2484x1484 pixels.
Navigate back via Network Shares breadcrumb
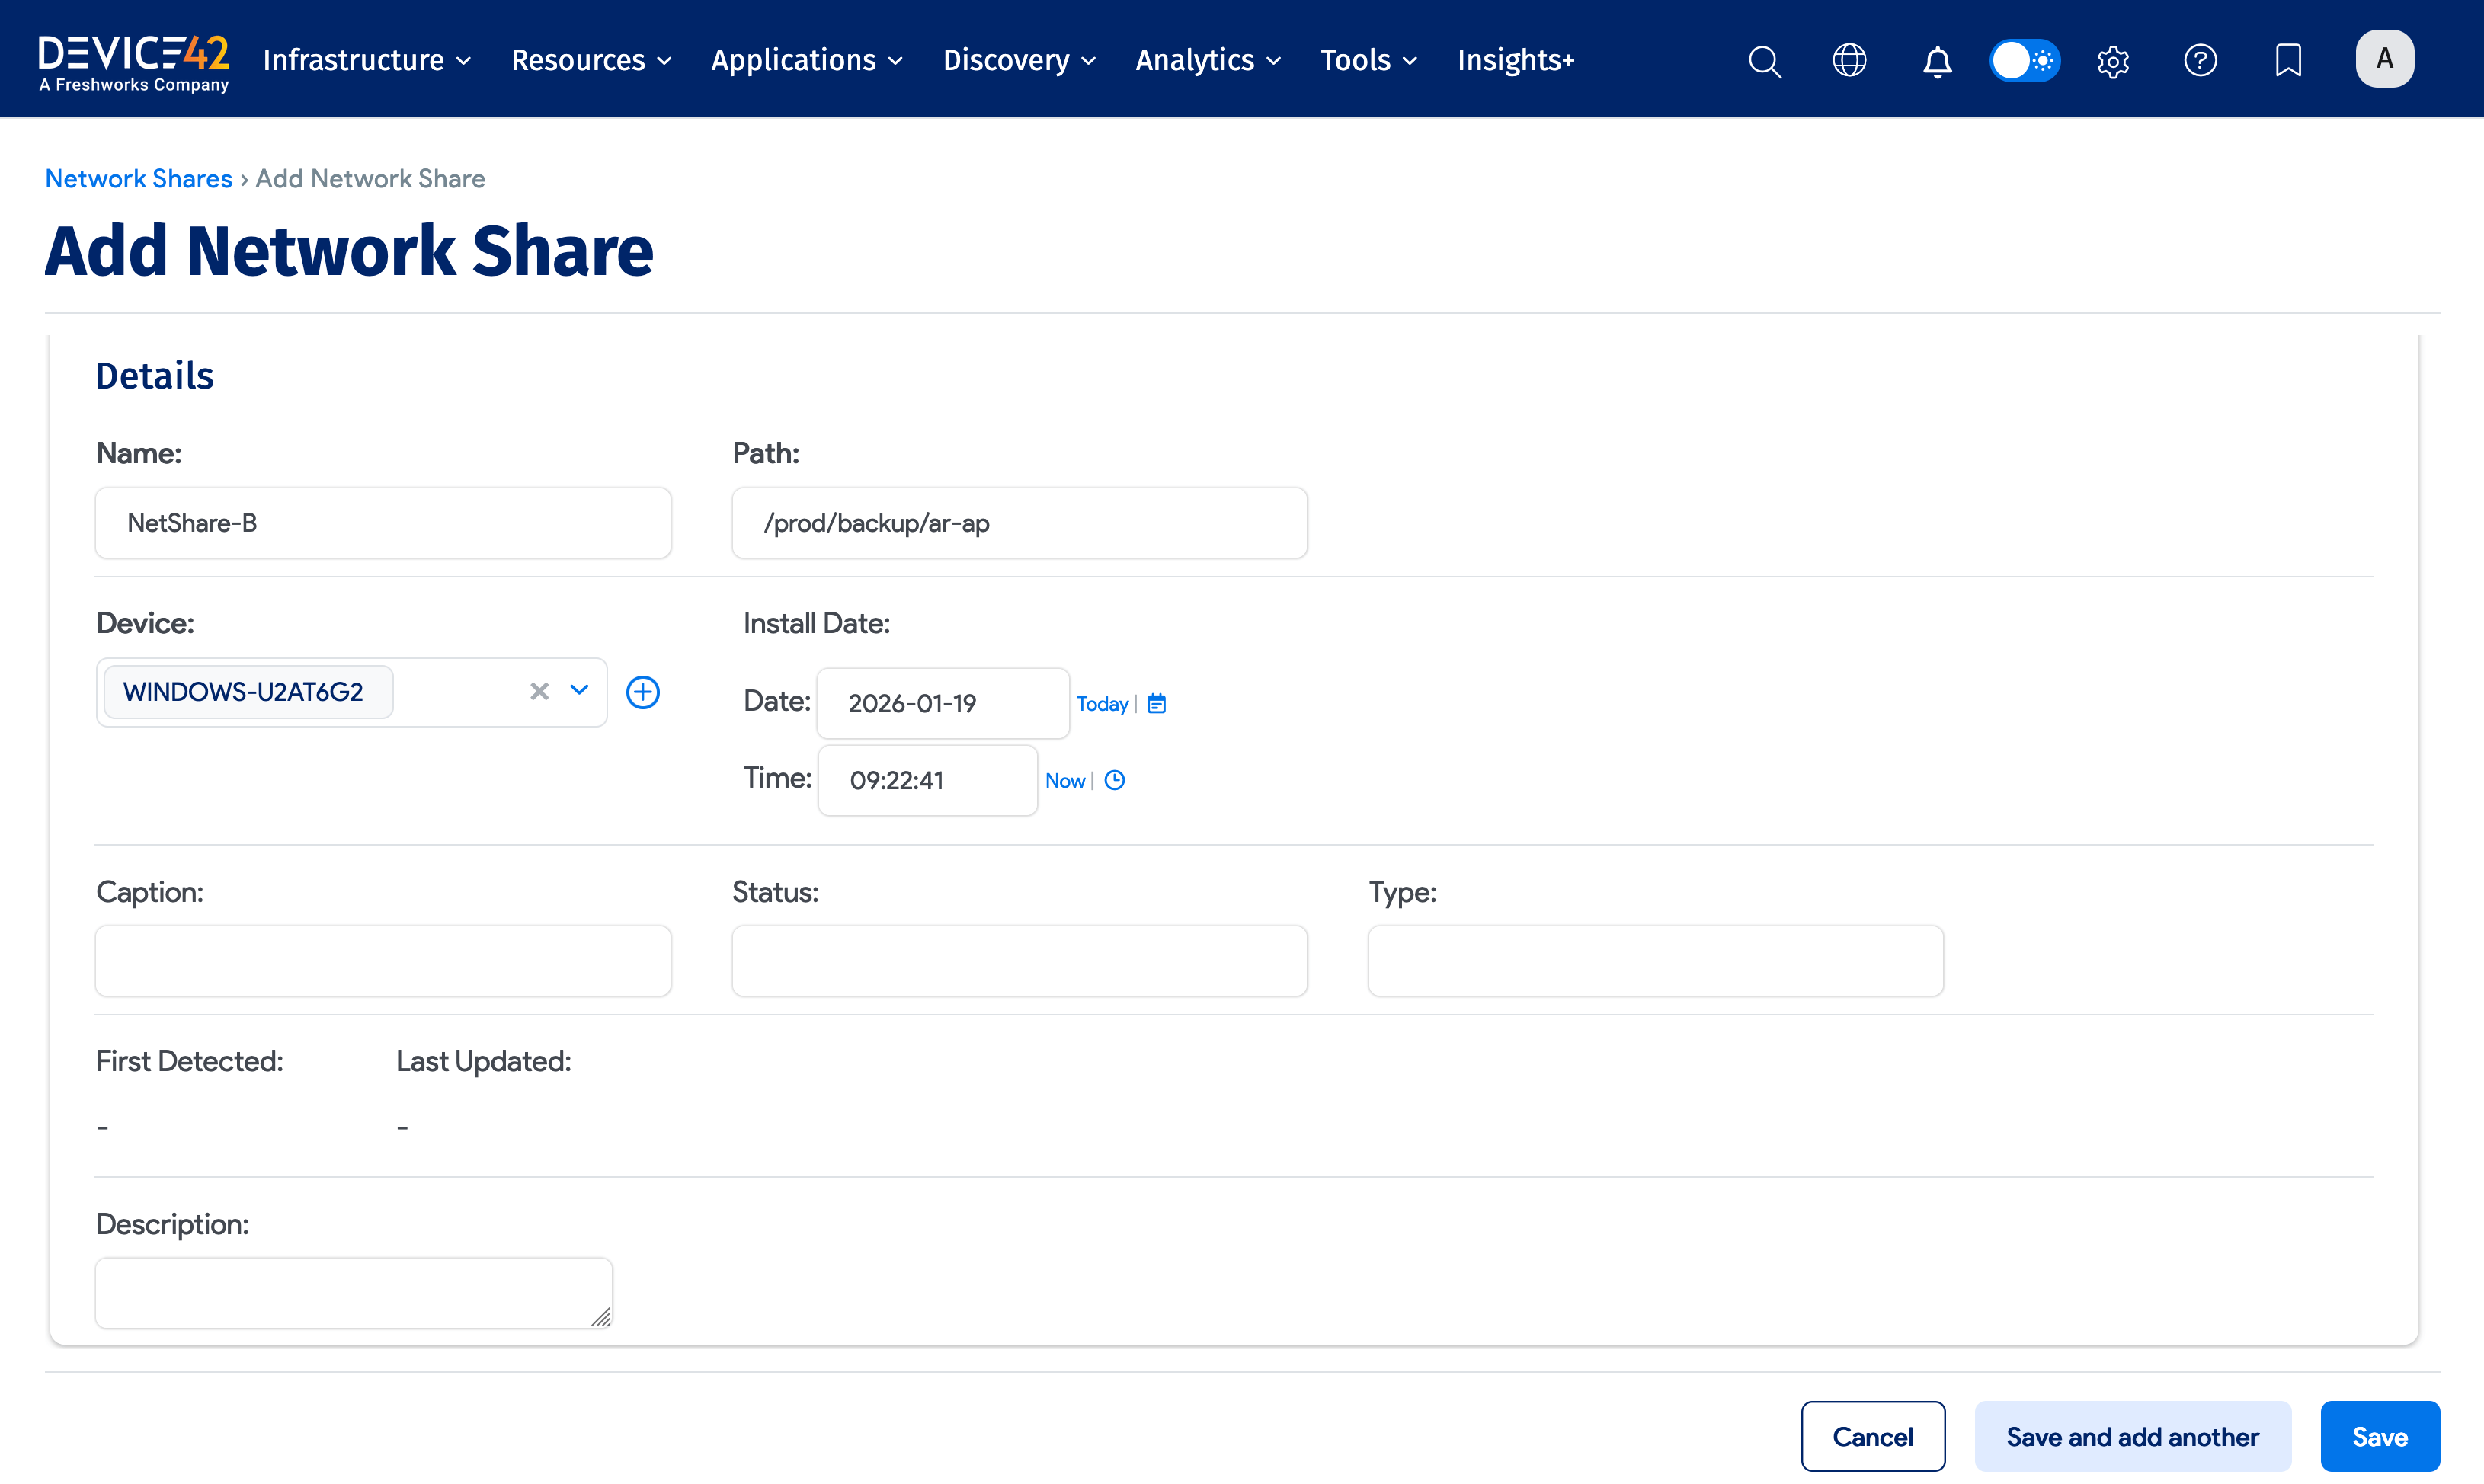pos(138,178)
